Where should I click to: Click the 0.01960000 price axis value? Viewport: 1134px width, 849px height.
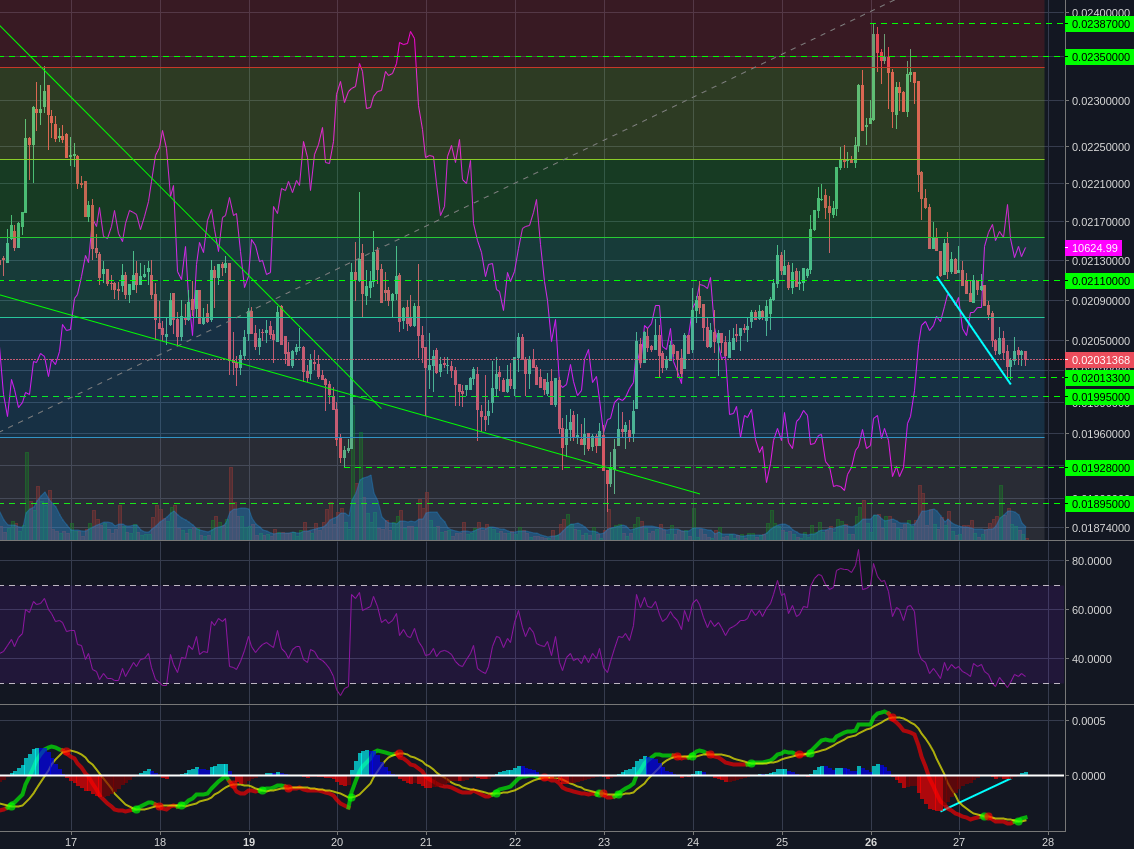(x=1100, y=435)
